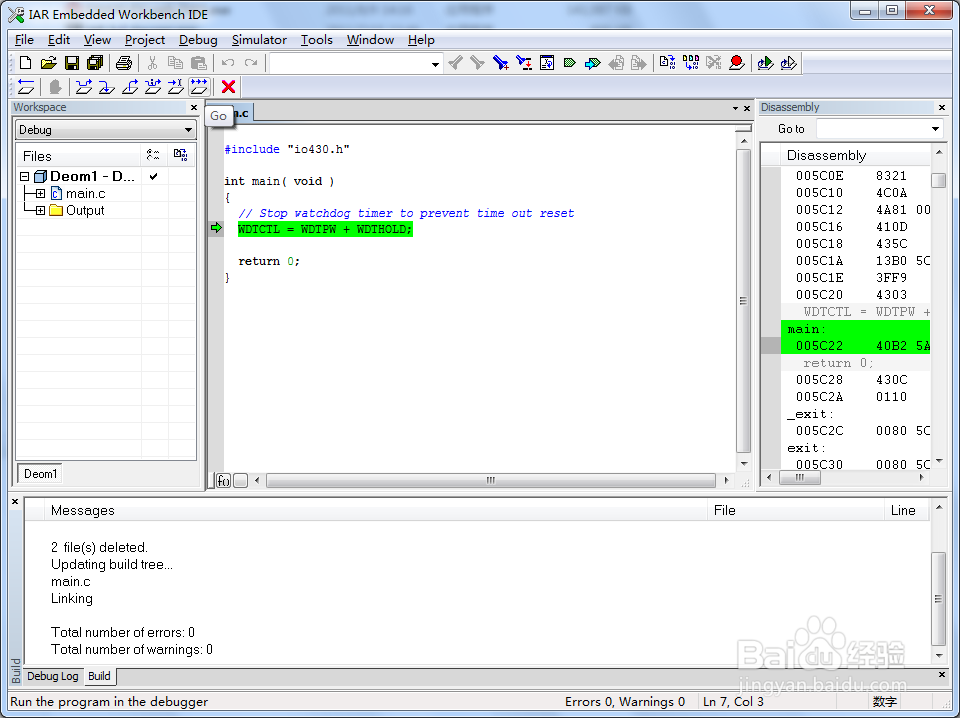
Task: Switch to the Debug Log tab
Action: (x=53, y=676)
